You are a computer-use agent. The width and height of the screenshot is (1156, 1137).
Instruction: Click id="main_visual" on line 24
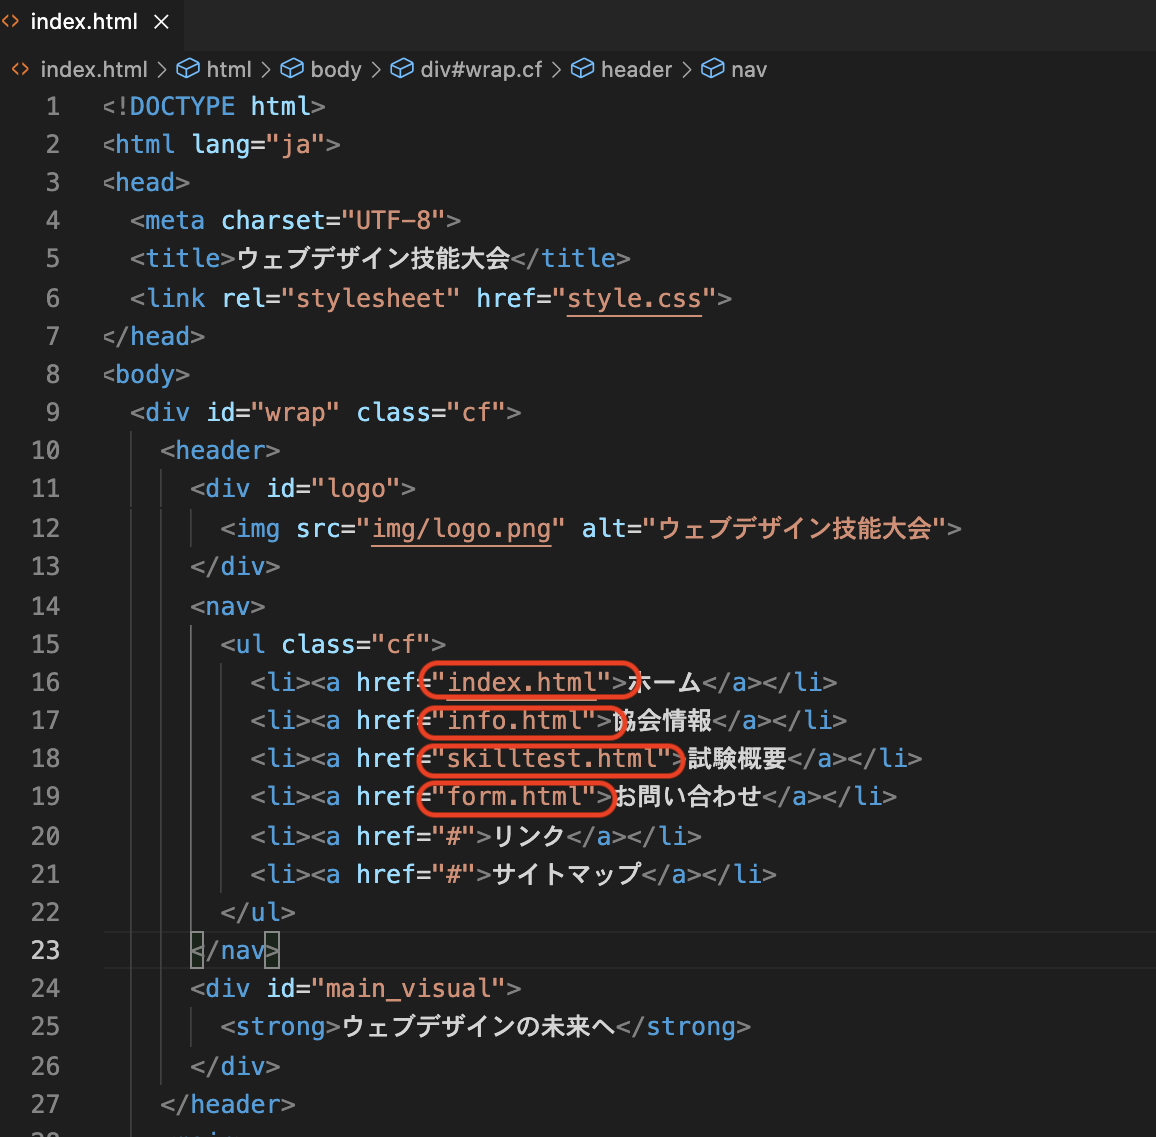click(386, 988)
